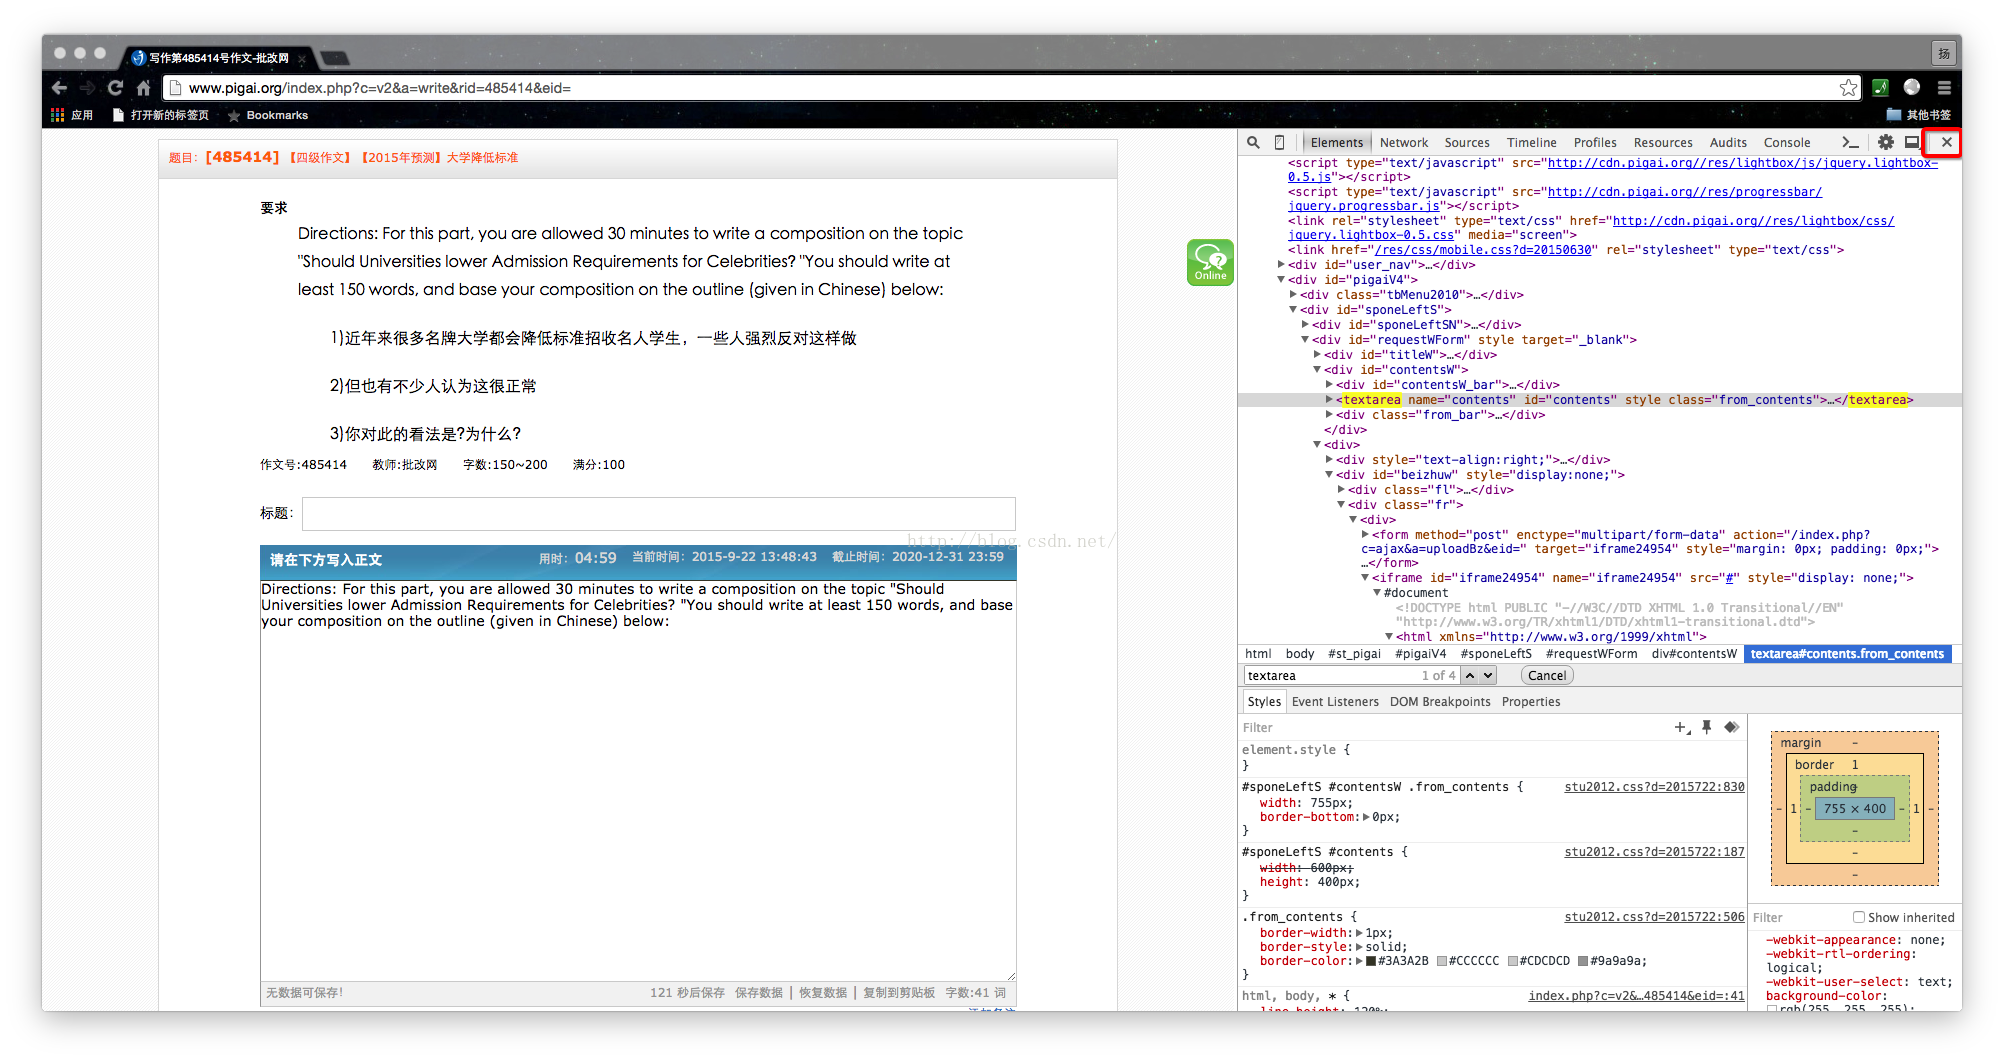Bookmark this page with the star icon
Screen dimensions: 2004x1061
(x=1848, y=88)
